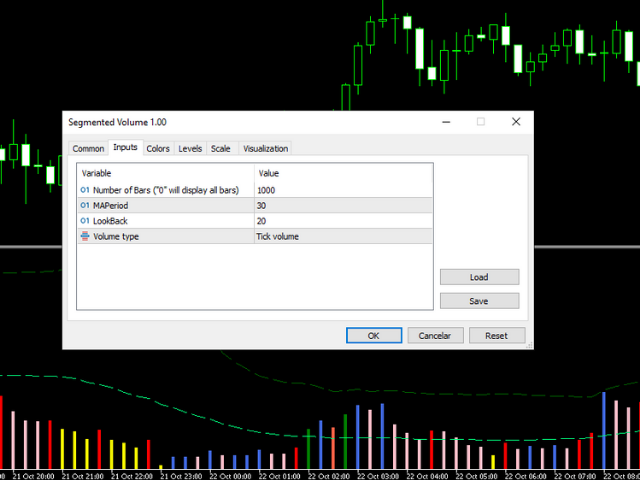
Task: Select the Inputs tab
Action: click(125, 147)
